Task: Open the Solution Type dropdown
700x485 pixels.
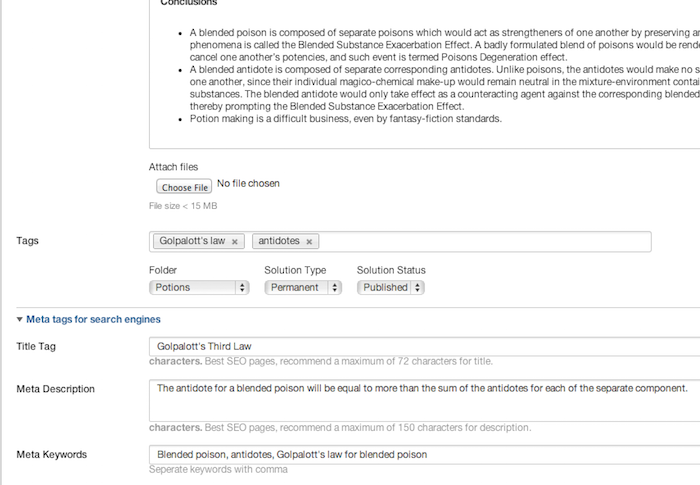Action: 303,287
